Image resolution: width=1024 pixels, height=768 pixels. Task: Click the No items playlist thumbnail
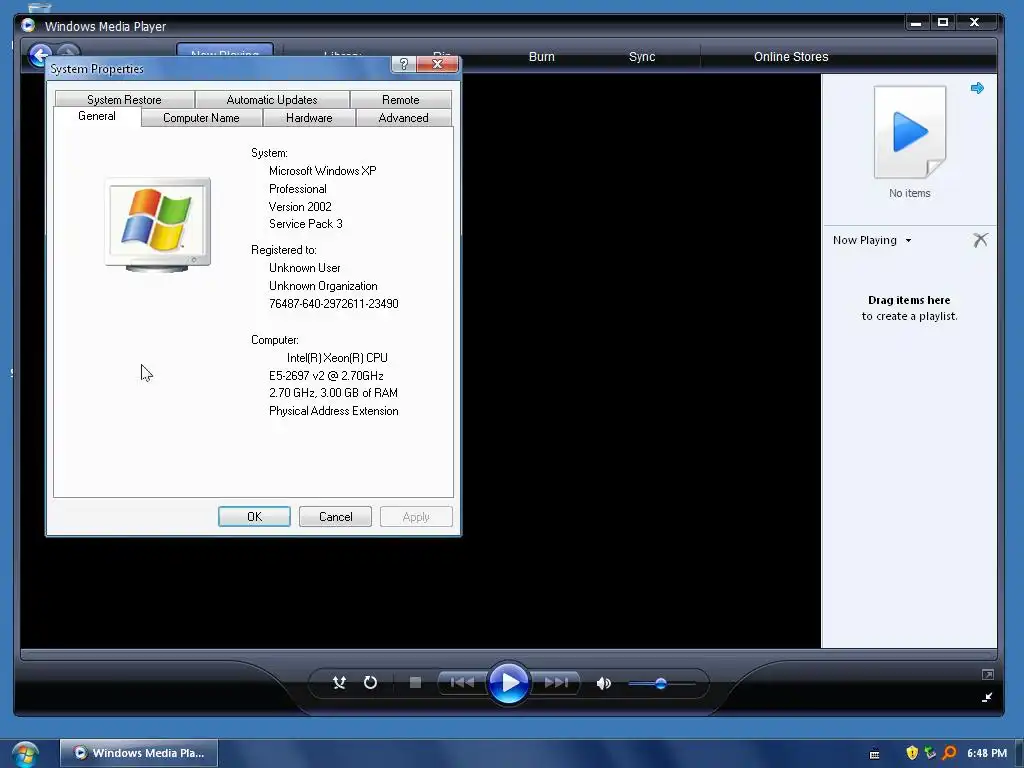[910, 132]
